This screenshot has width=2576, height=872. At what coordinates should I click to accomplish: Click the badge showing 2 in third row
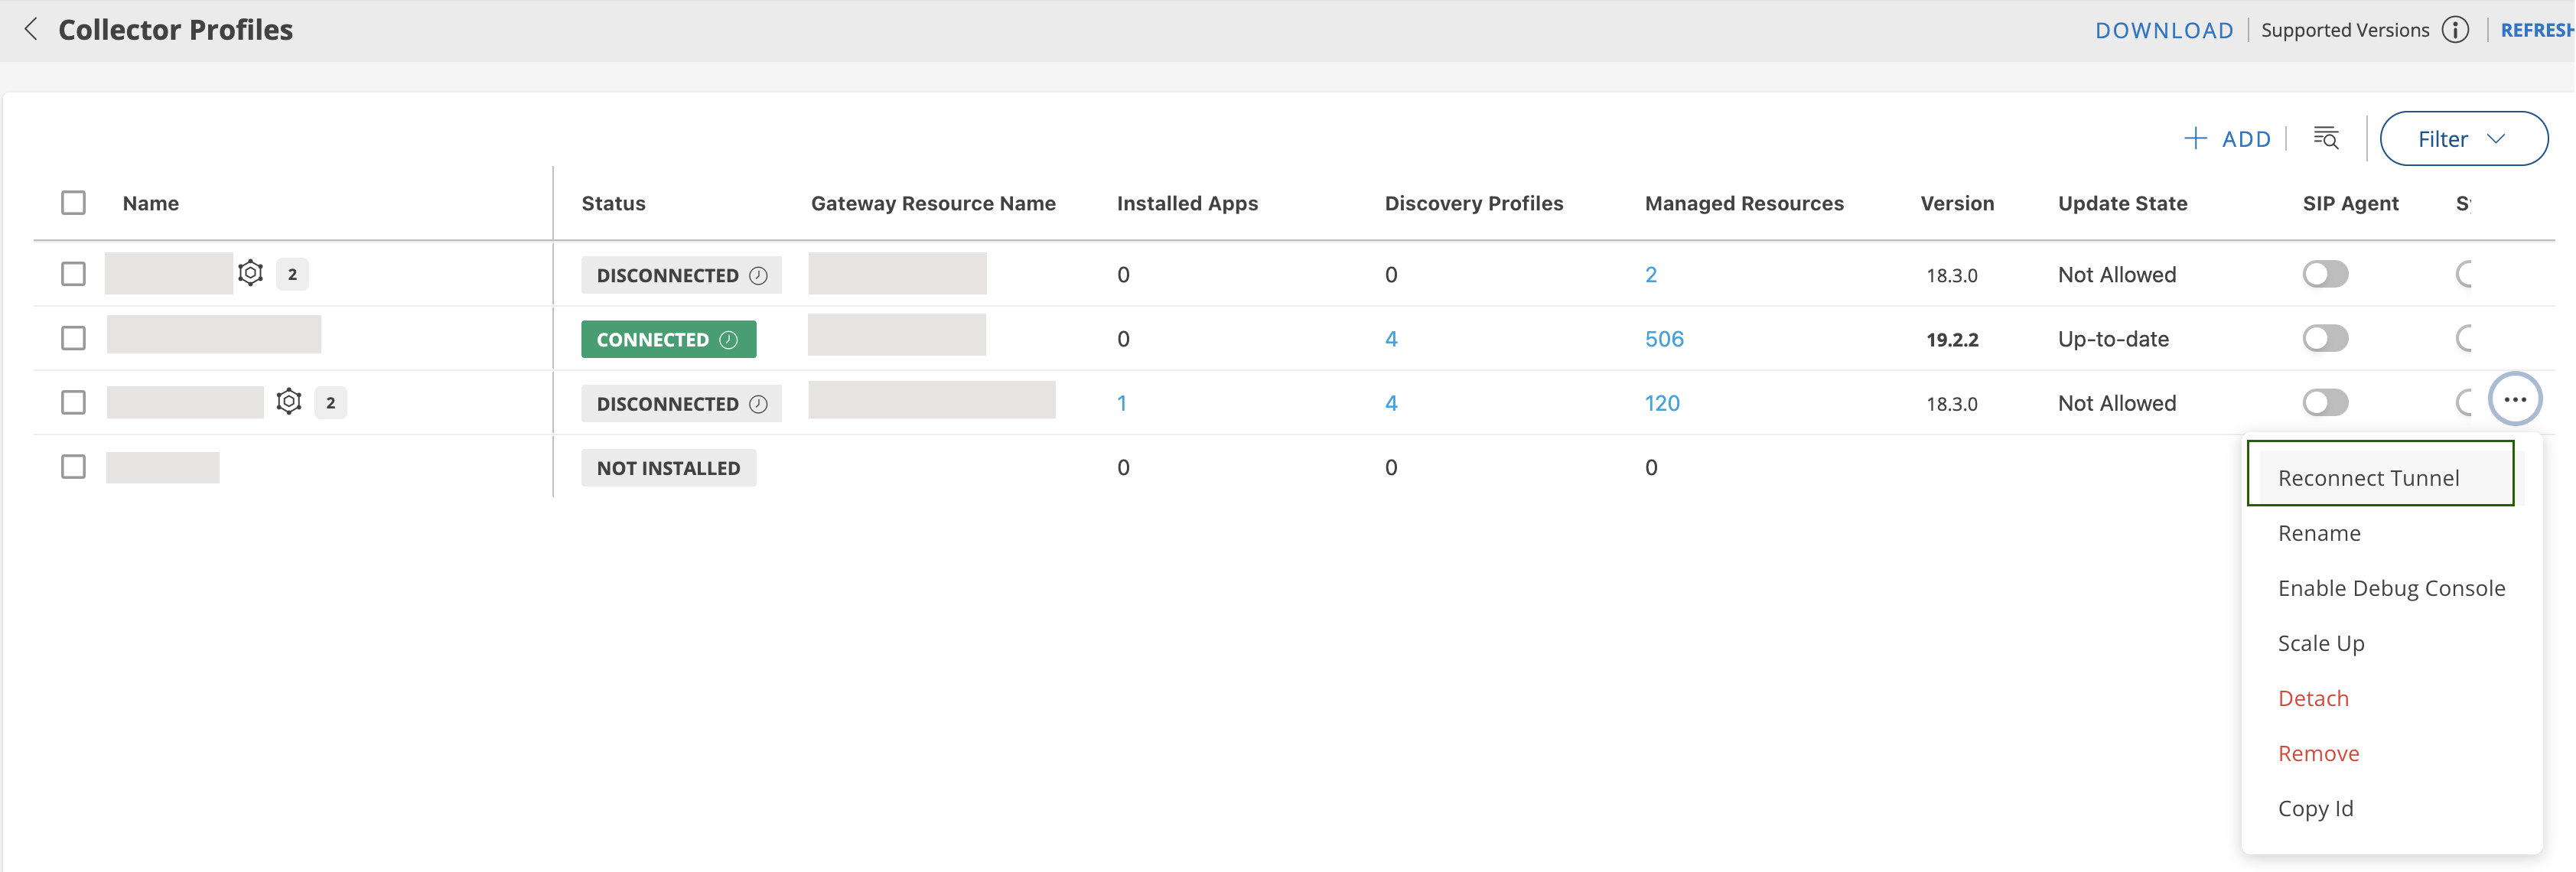coord(331,403)
